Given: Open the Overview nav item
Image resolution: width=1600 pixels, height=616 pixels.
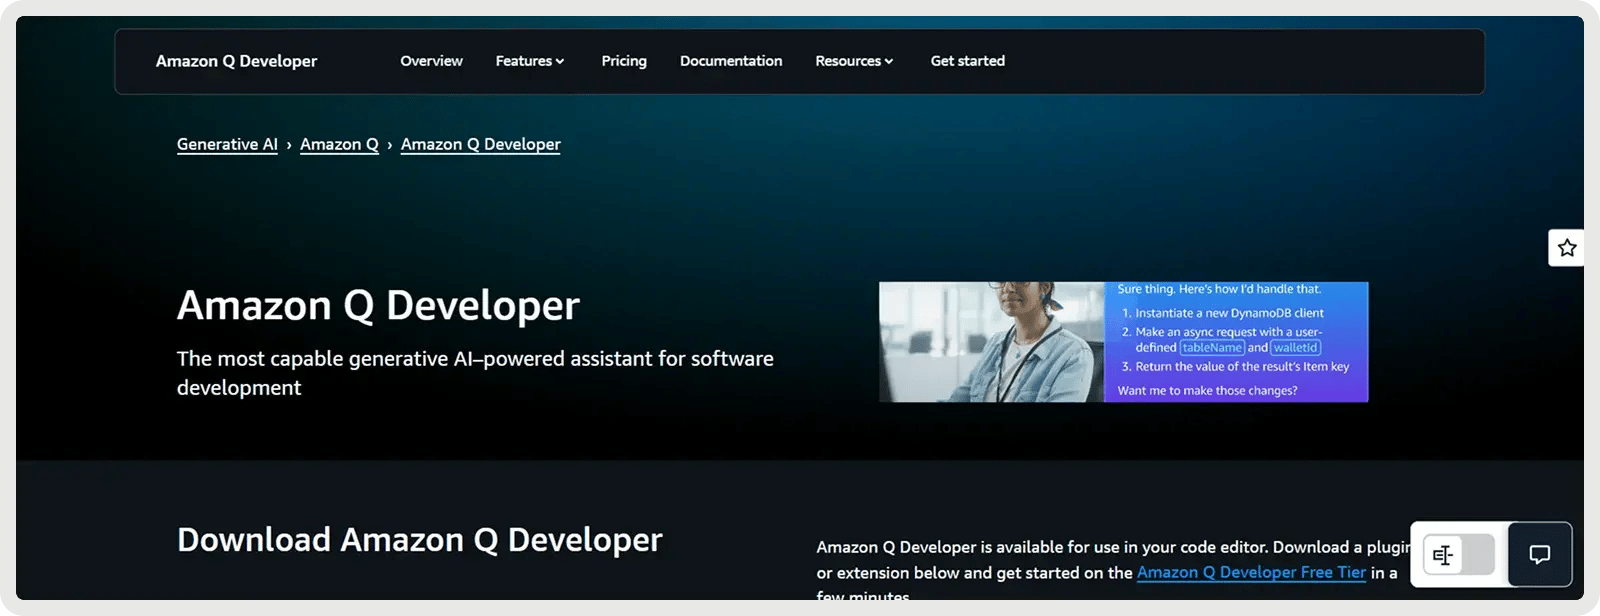Looking at the screenshot, I should (x=431, y=61).
